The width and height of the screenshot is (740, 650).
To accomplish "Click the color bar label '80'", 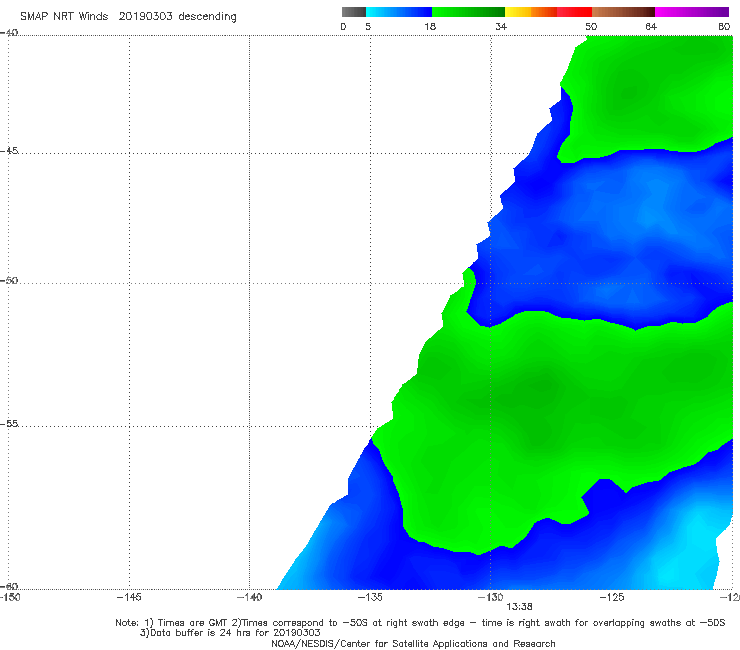I will click(x=724, y=27).
